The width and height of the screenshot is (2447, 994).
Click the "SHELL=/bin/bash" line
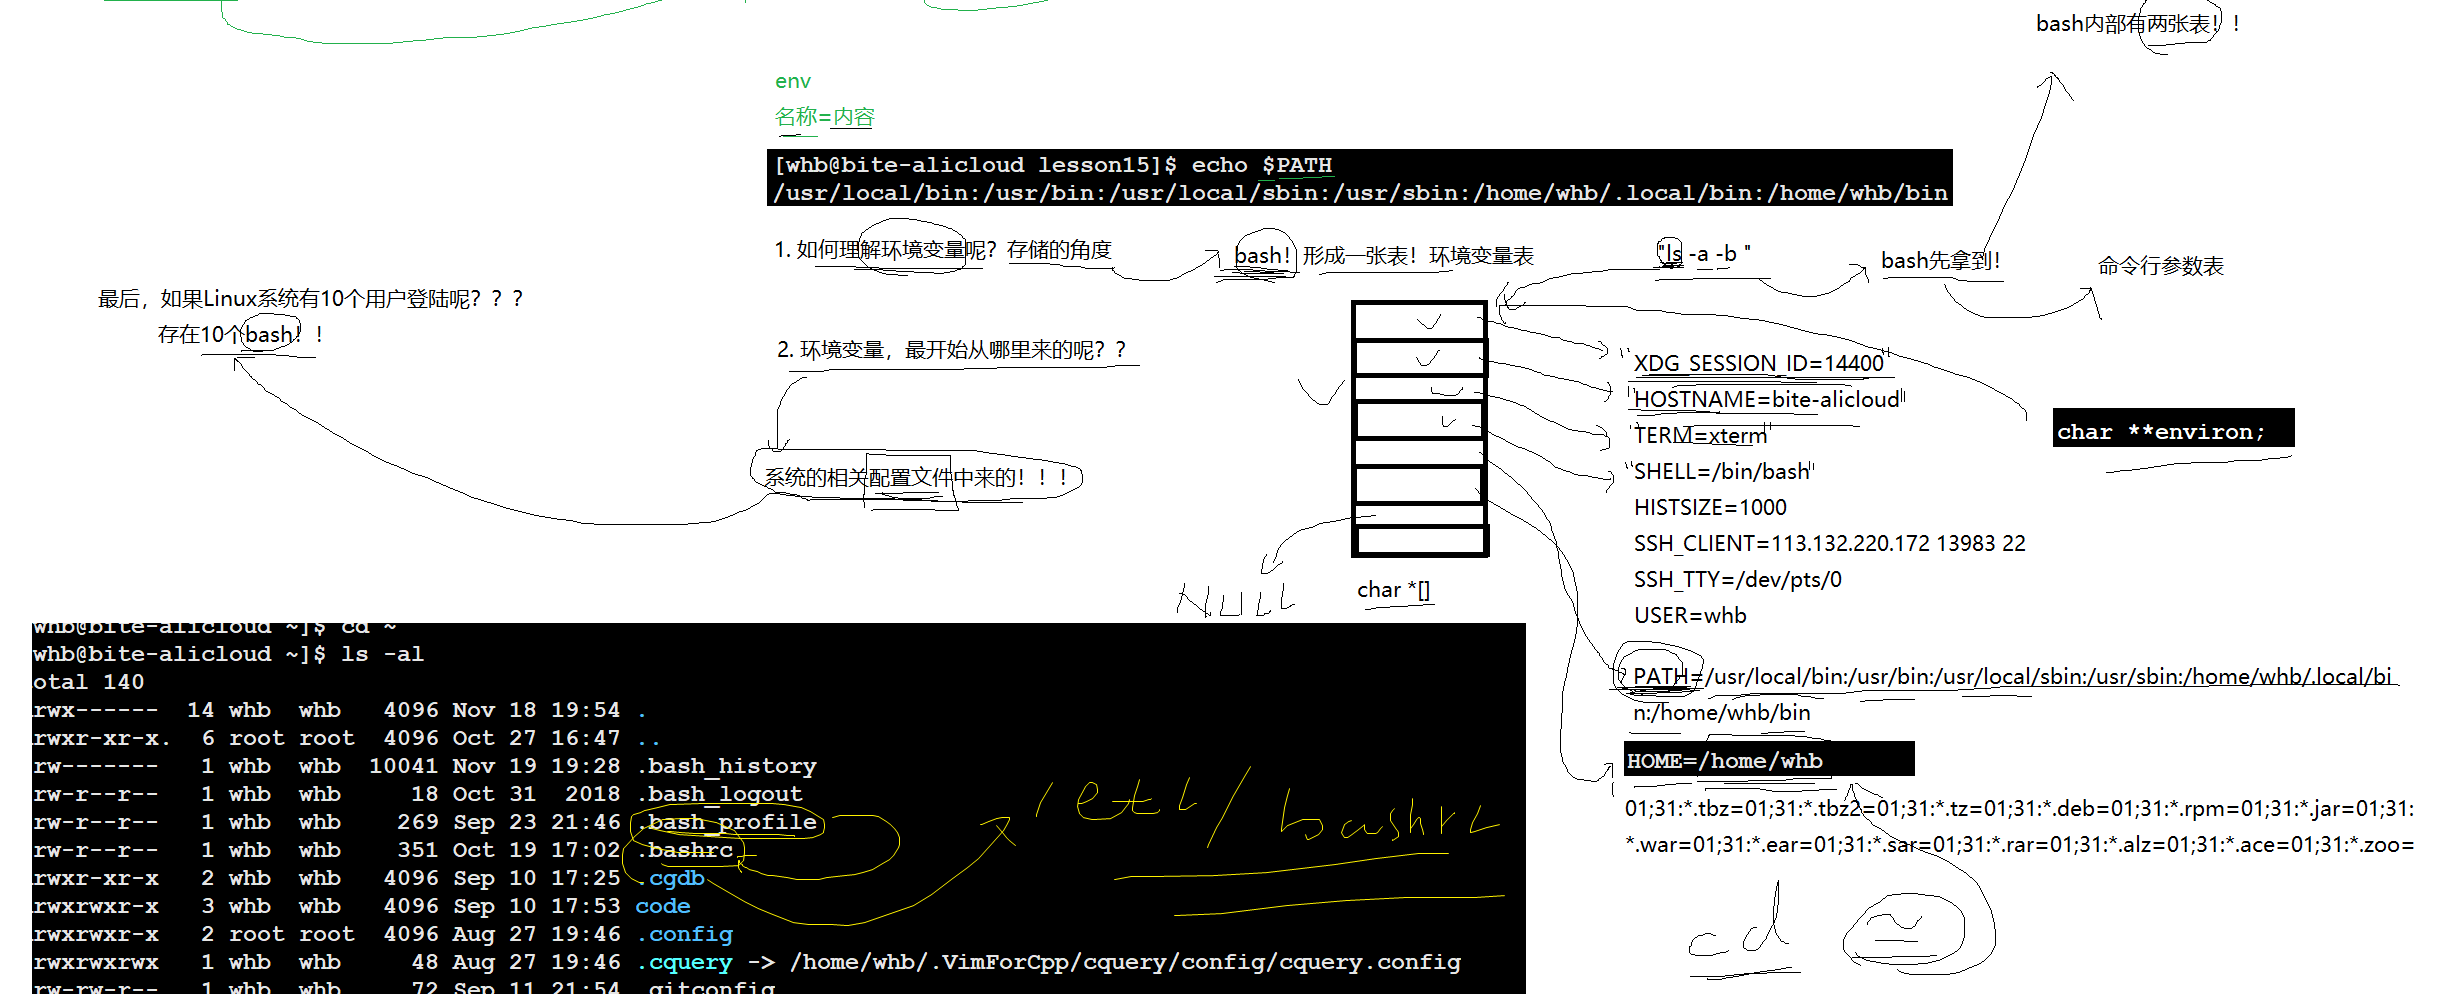tap(1722, 471)
